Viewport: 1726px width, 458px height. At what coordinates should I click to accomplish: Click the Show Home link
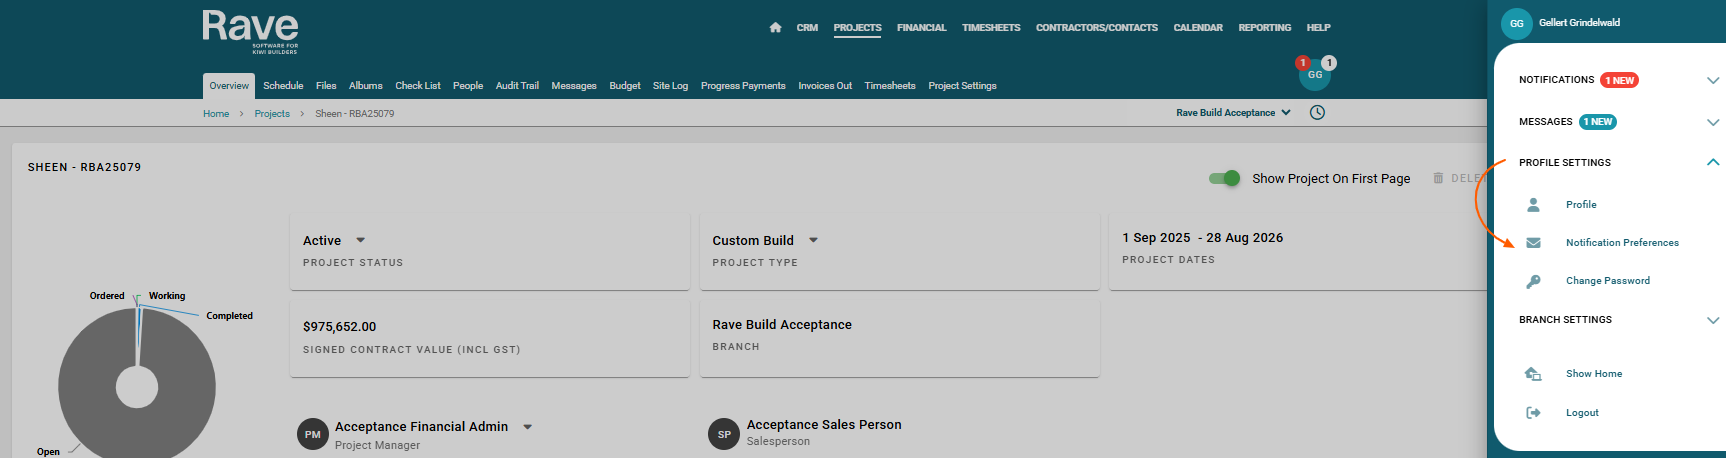[1594, 374]
